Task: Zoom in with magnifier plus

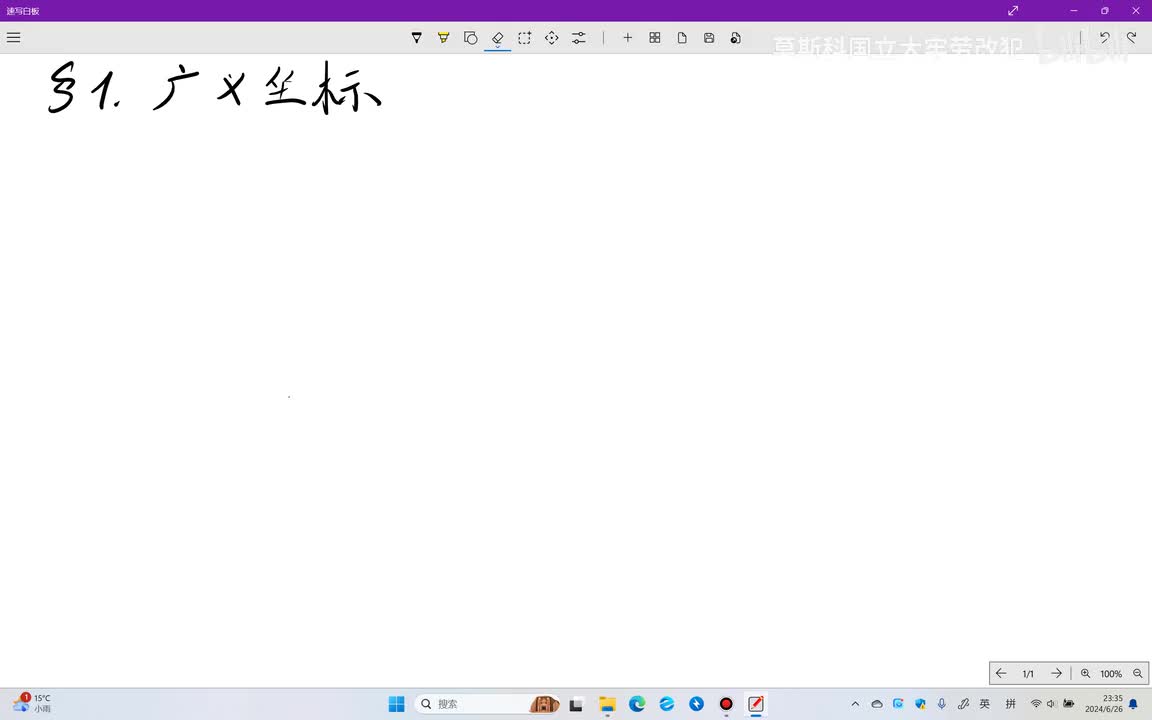Action: click(1085, 673)
